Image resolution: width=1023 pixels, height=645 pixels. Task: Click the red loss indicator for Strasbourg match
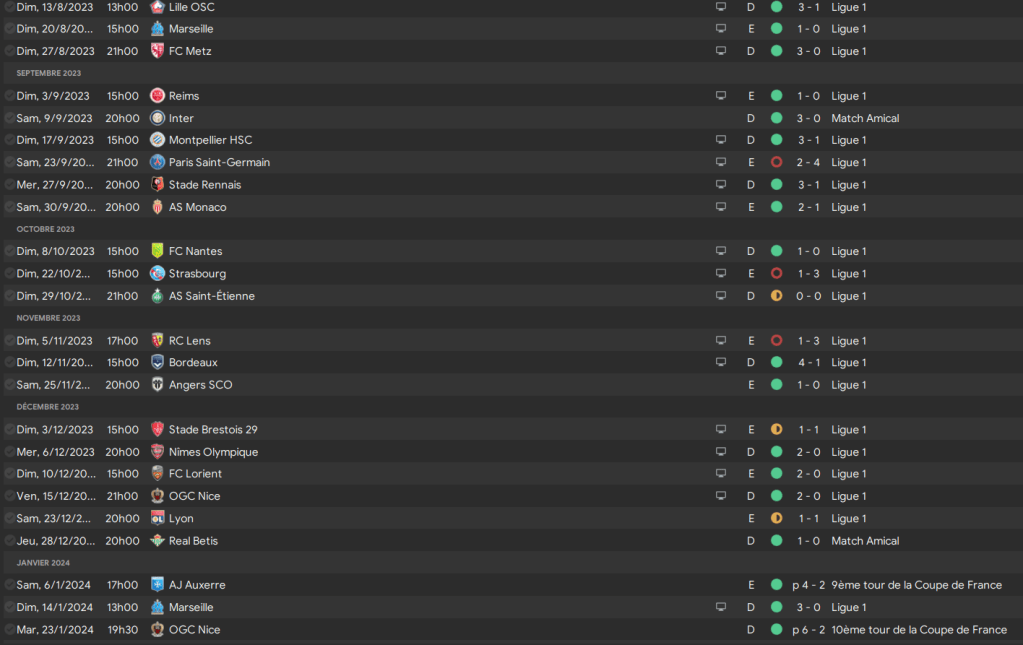(x=776, y=274)
